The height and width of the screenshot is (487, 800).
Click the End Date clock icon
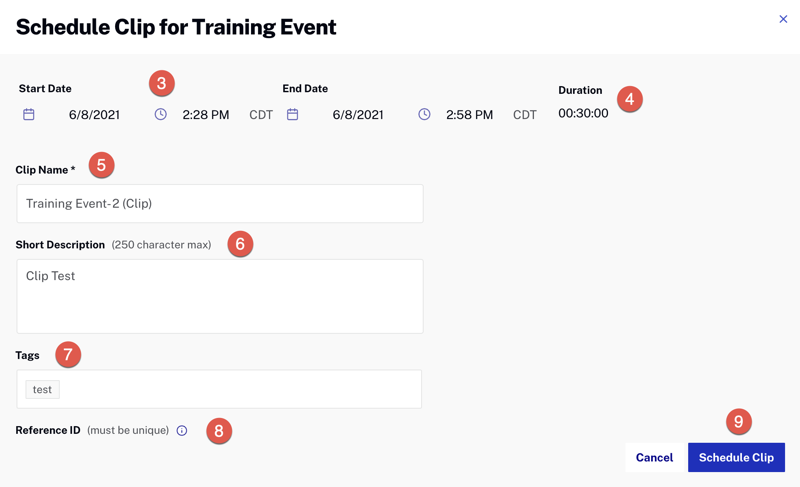(x=424, y=115)
